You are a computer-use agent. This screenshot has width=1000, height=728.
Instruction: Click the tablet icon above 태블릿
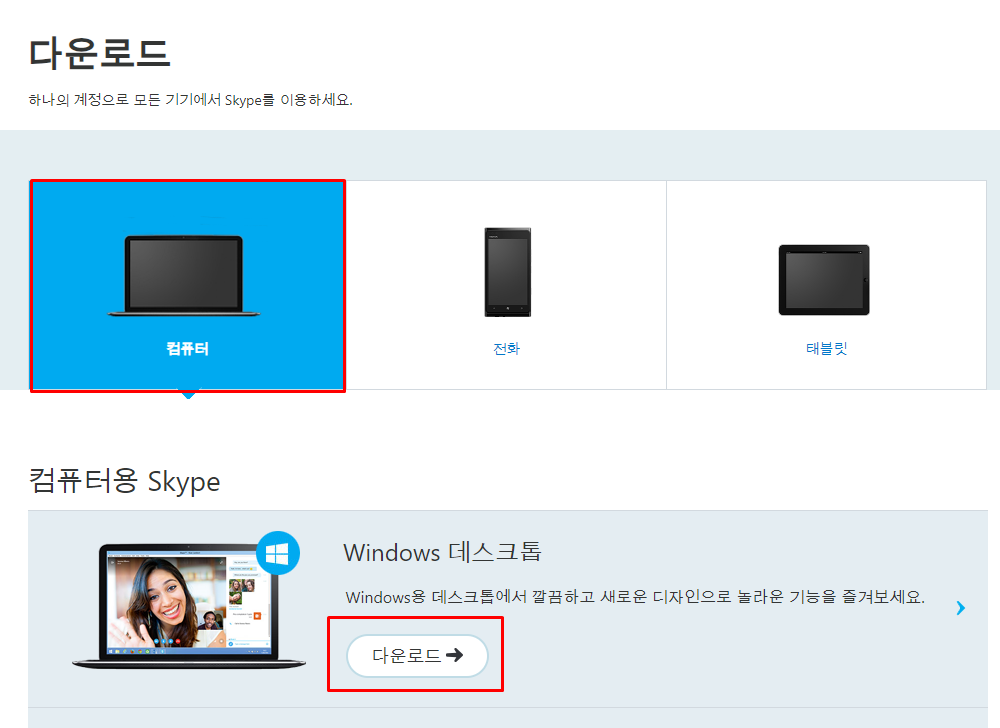(824, 280)
